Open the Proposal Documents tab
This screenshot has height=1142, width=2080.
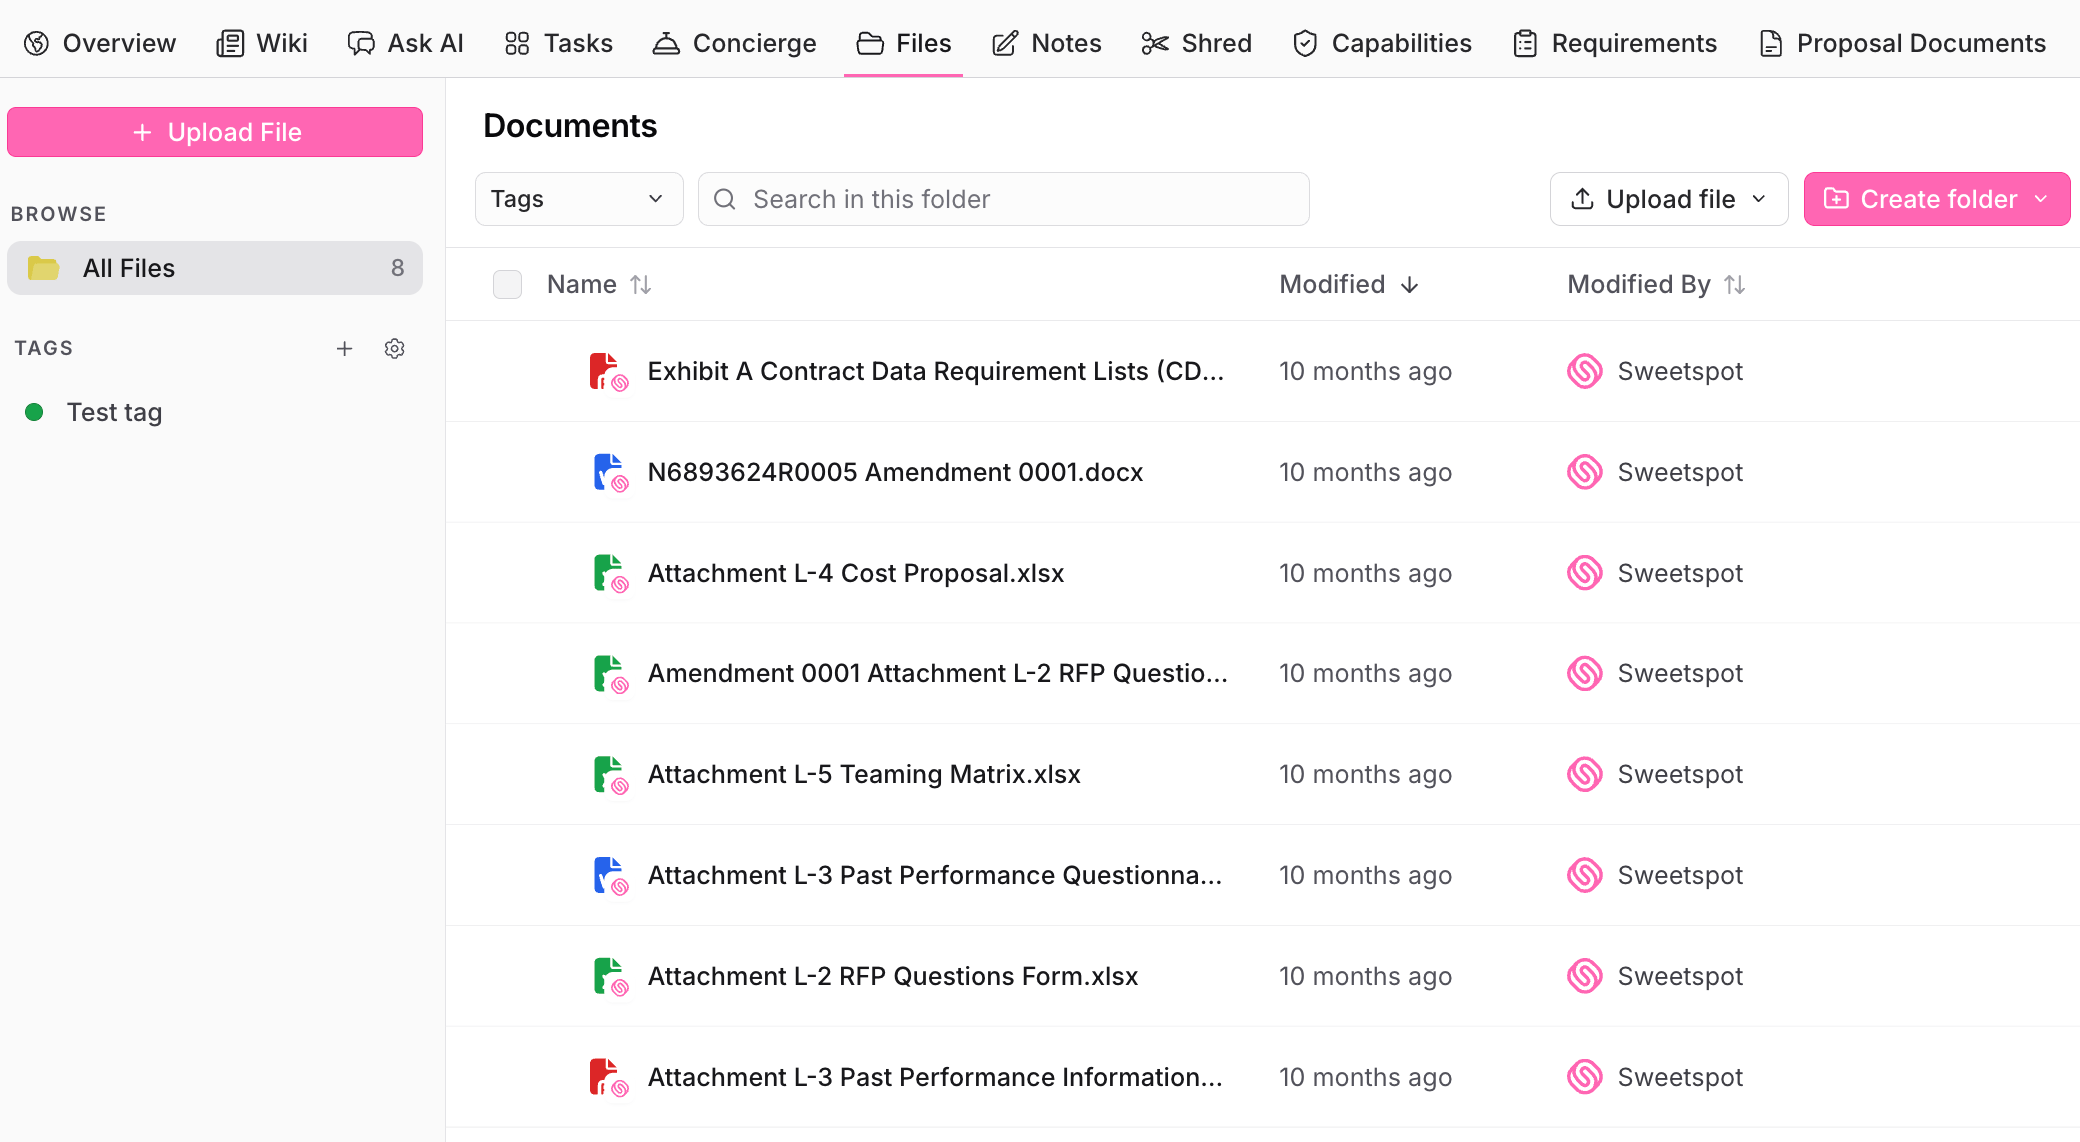click(1902, 43)
